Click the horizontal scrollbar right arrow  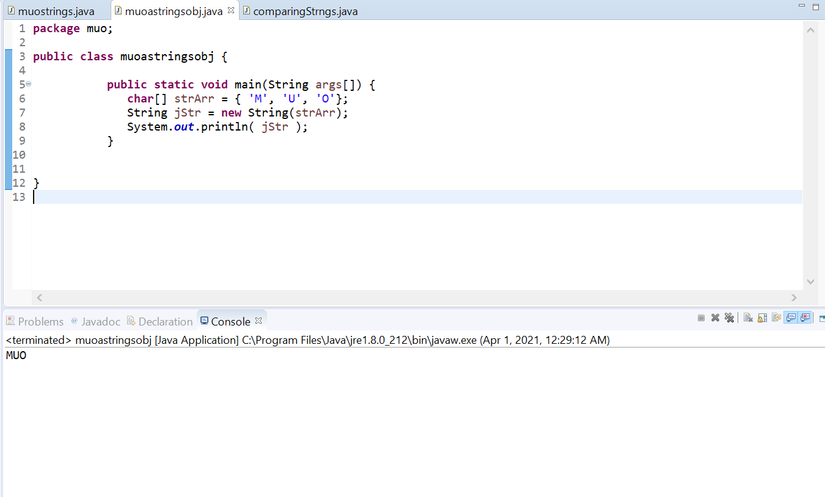[794, 298]
